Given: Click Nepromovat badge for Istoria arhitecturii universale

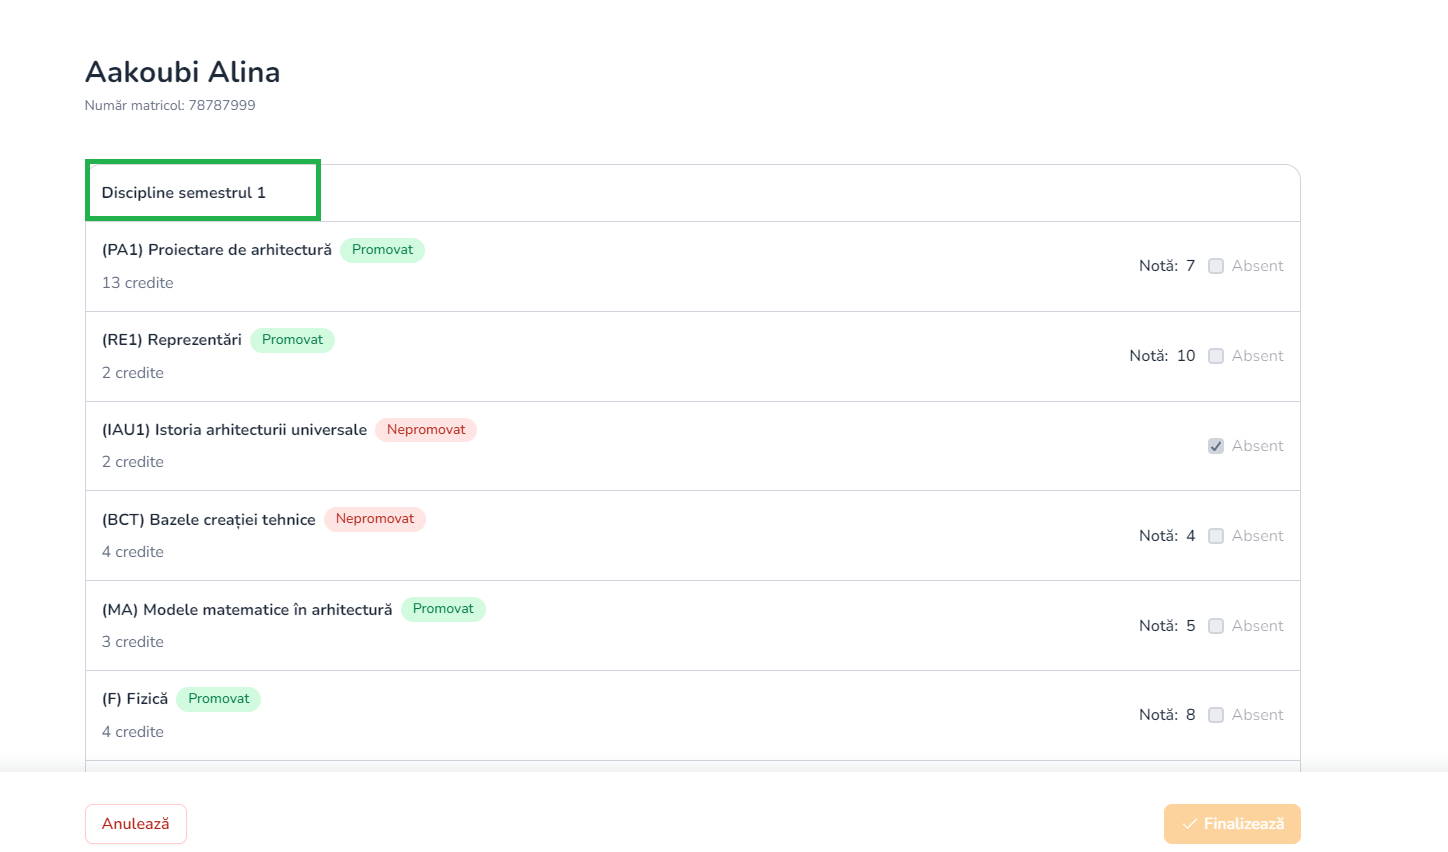Looking at the screenshot, I should tap(426, 430).
